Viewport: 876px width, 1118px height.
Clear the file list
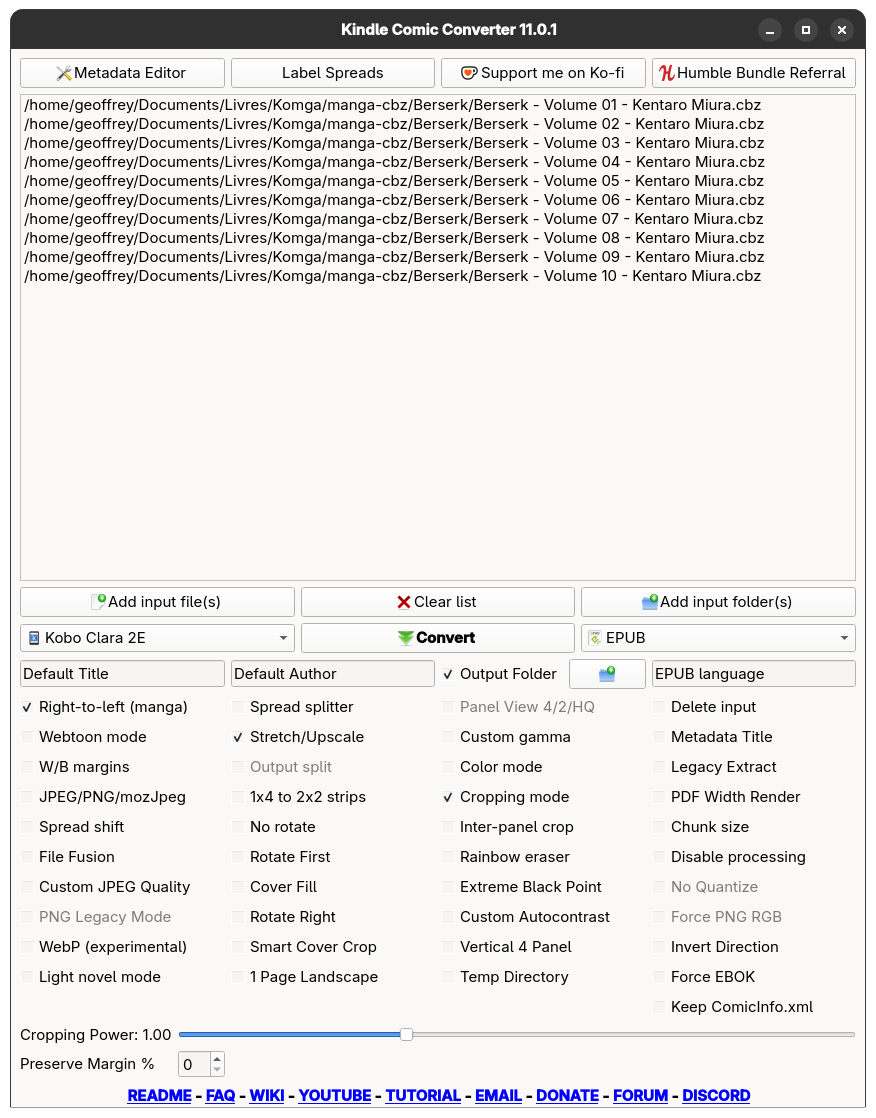tap(438, 602)
